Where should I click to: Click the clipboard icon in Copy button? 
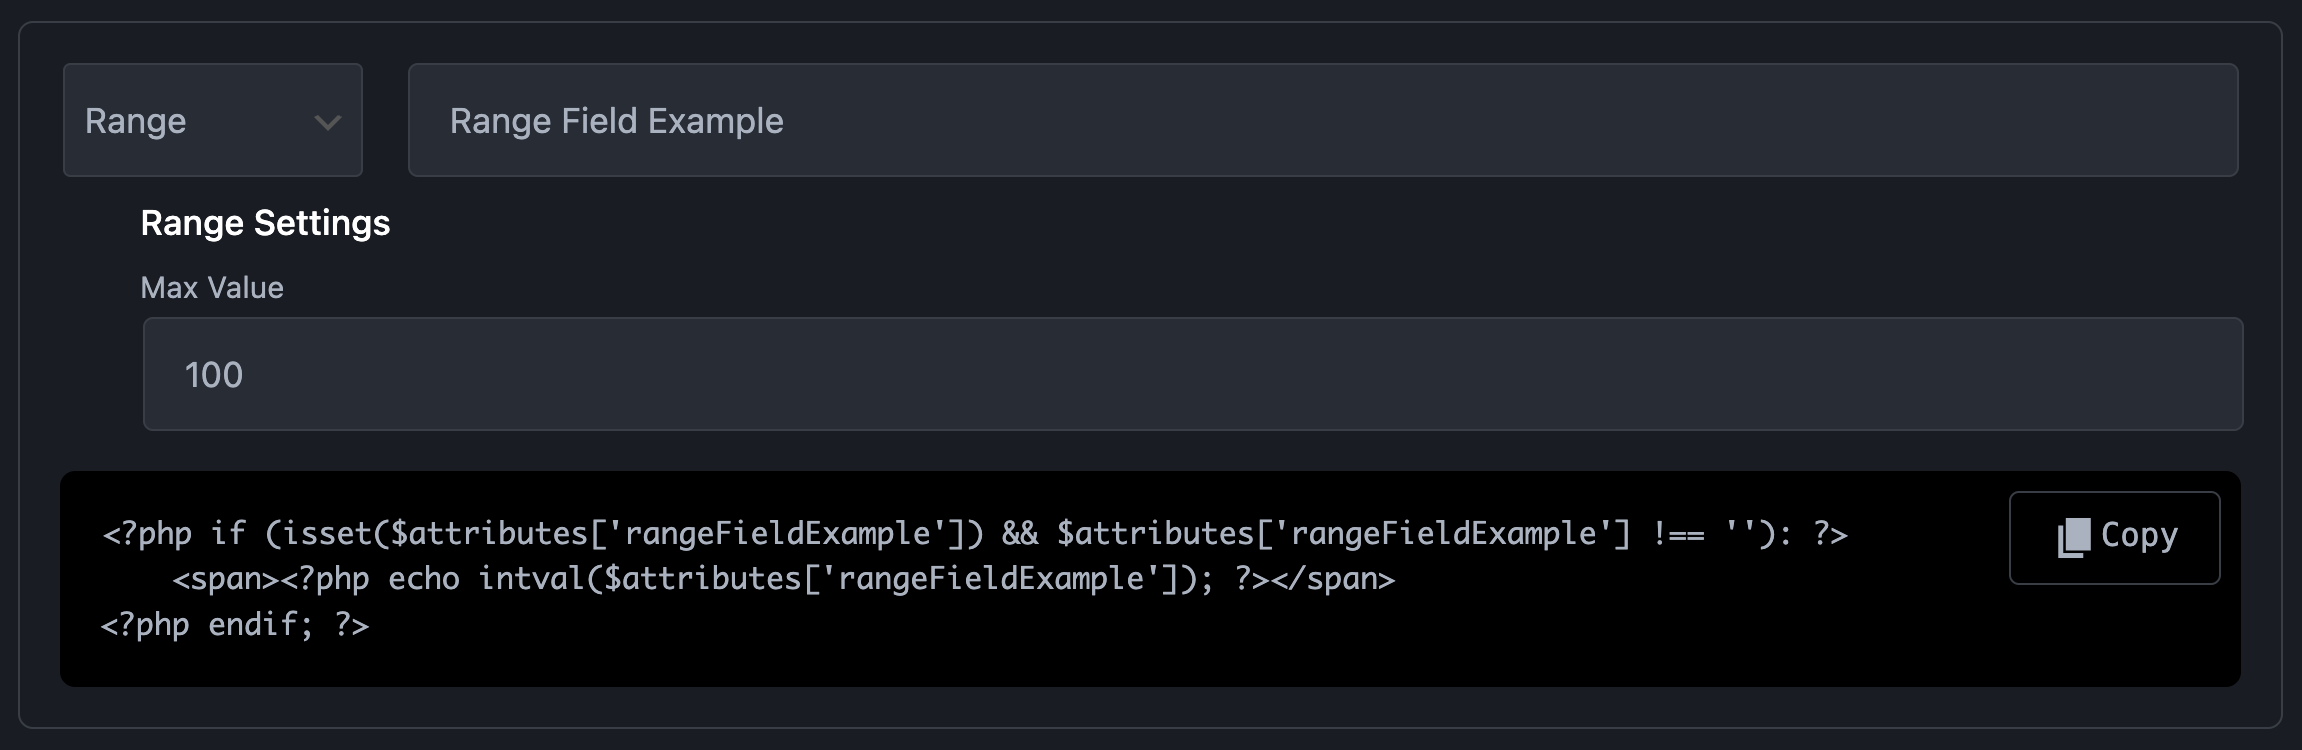2073,537
